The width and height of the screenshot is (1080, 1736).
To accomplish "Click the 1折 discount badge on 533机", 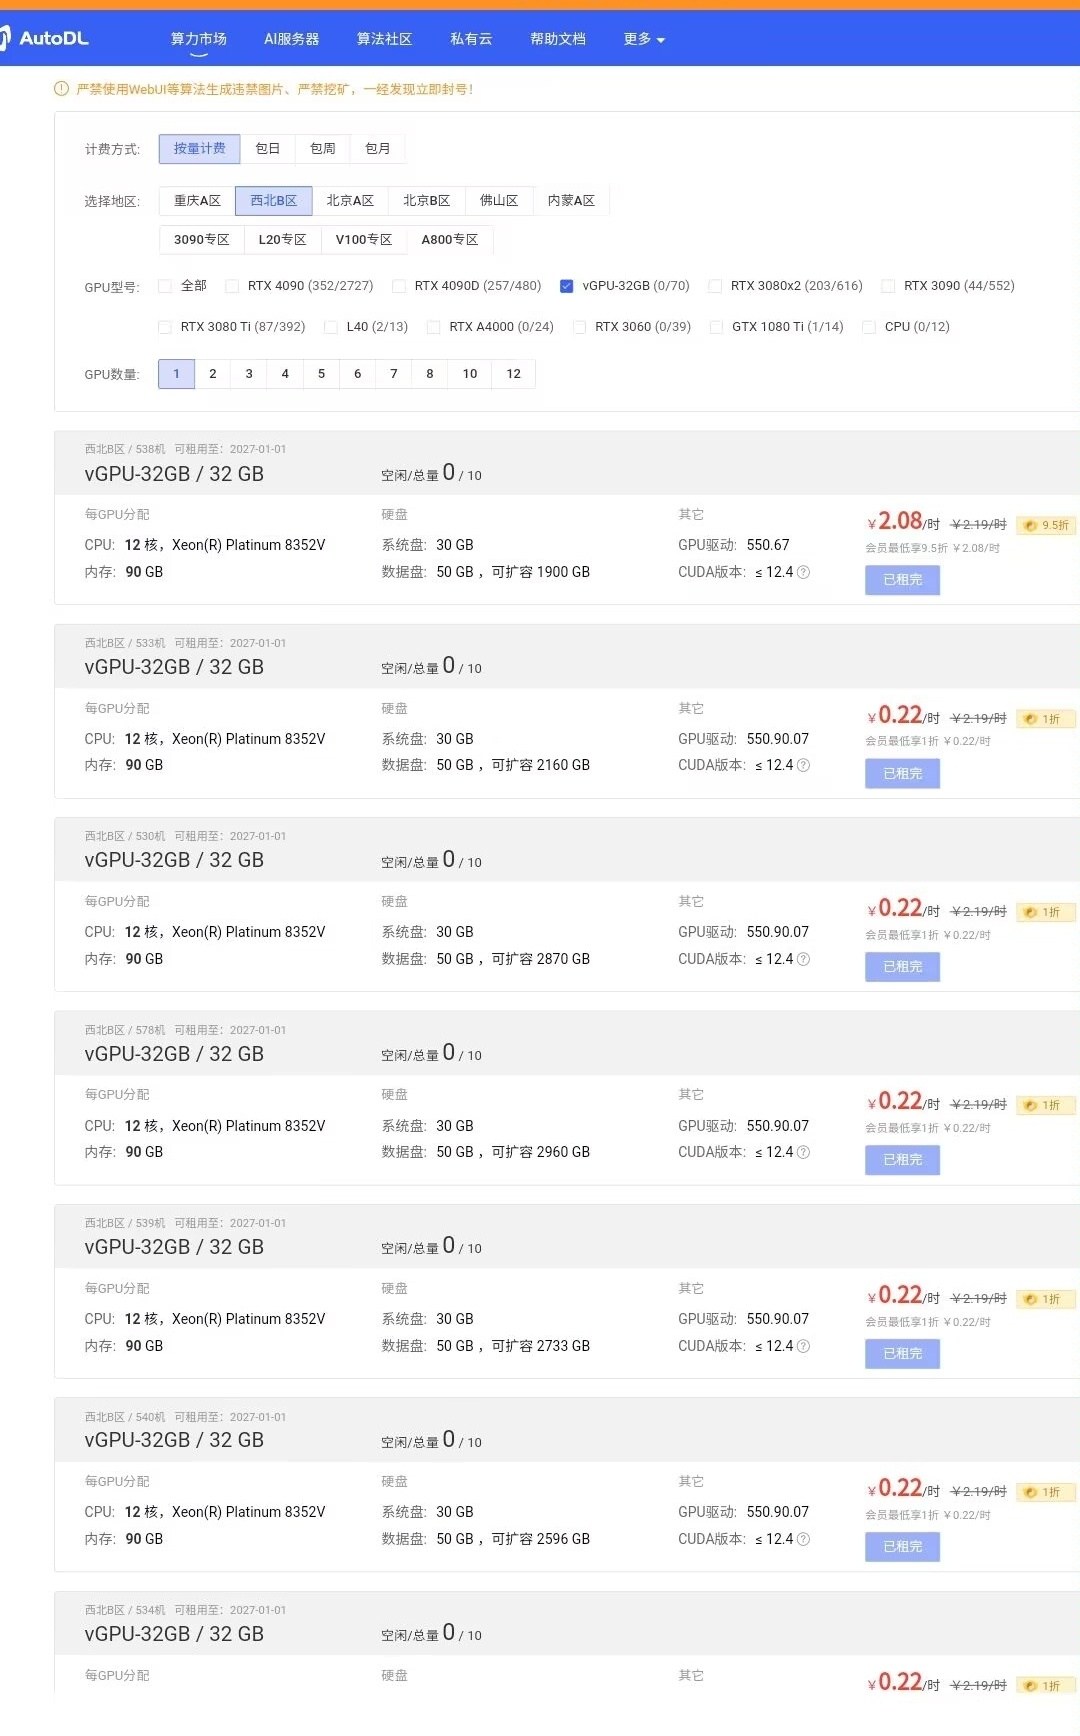I will tap(1046, 719).
